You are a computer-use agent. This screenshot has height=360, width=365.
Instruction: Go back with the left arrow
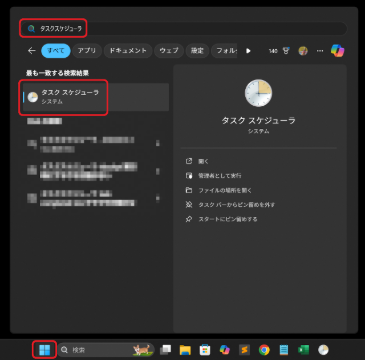[x=32, y=51]
